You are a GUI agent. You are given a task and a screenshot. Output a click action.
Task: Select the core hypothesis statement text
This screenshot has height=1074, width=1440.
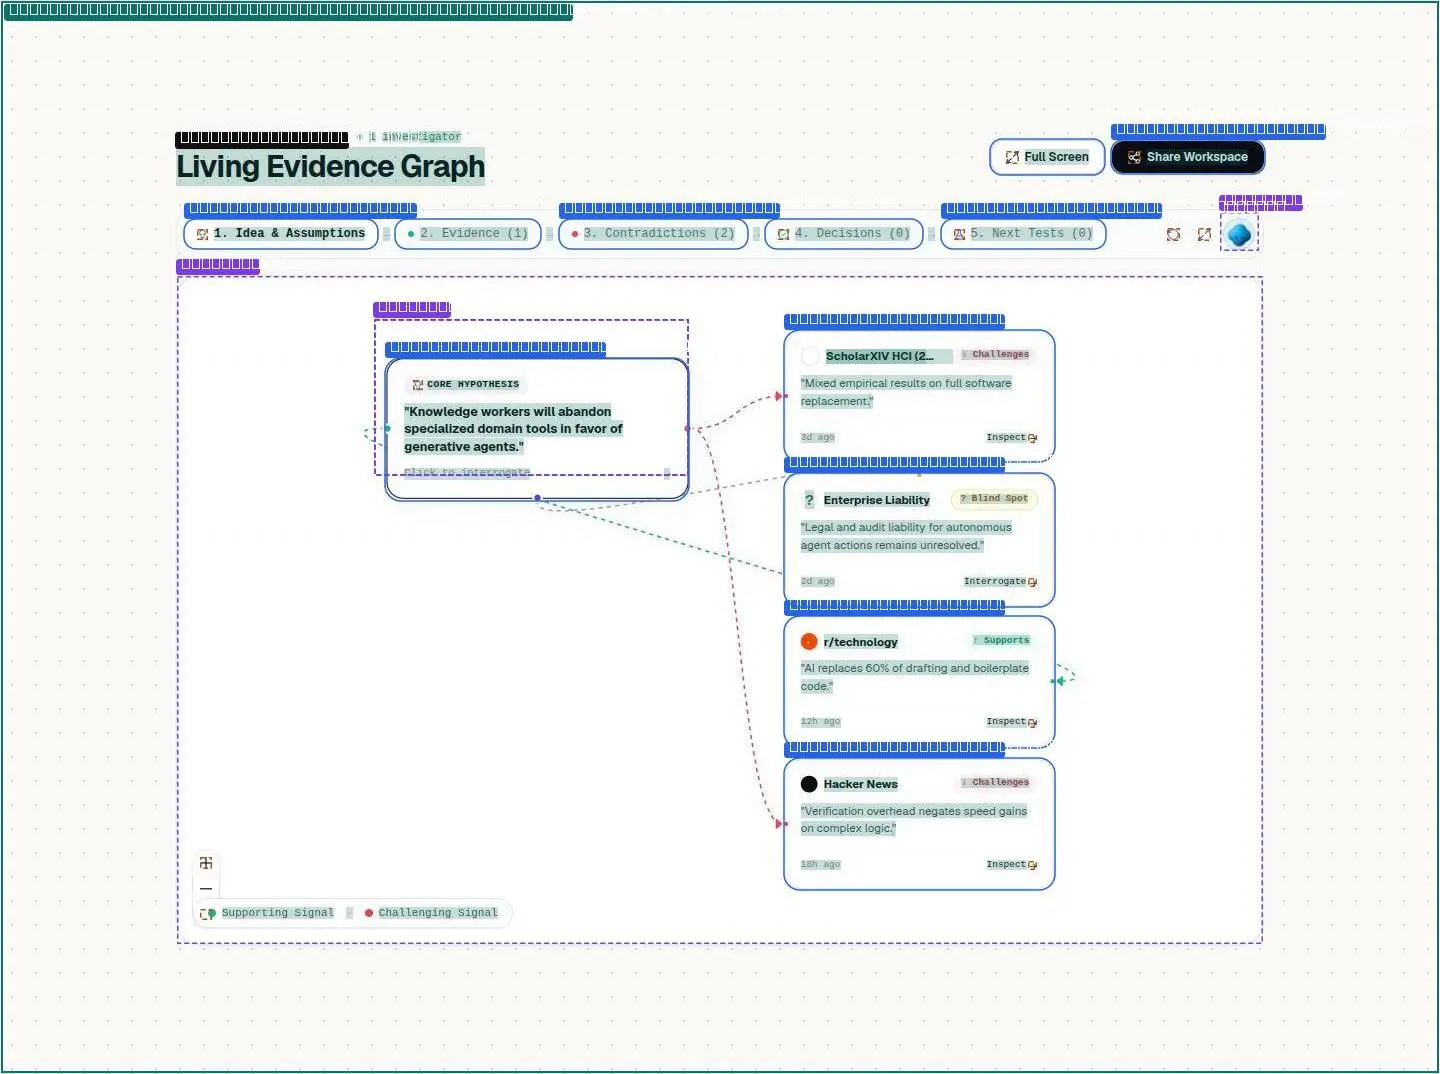click(513, 429)
